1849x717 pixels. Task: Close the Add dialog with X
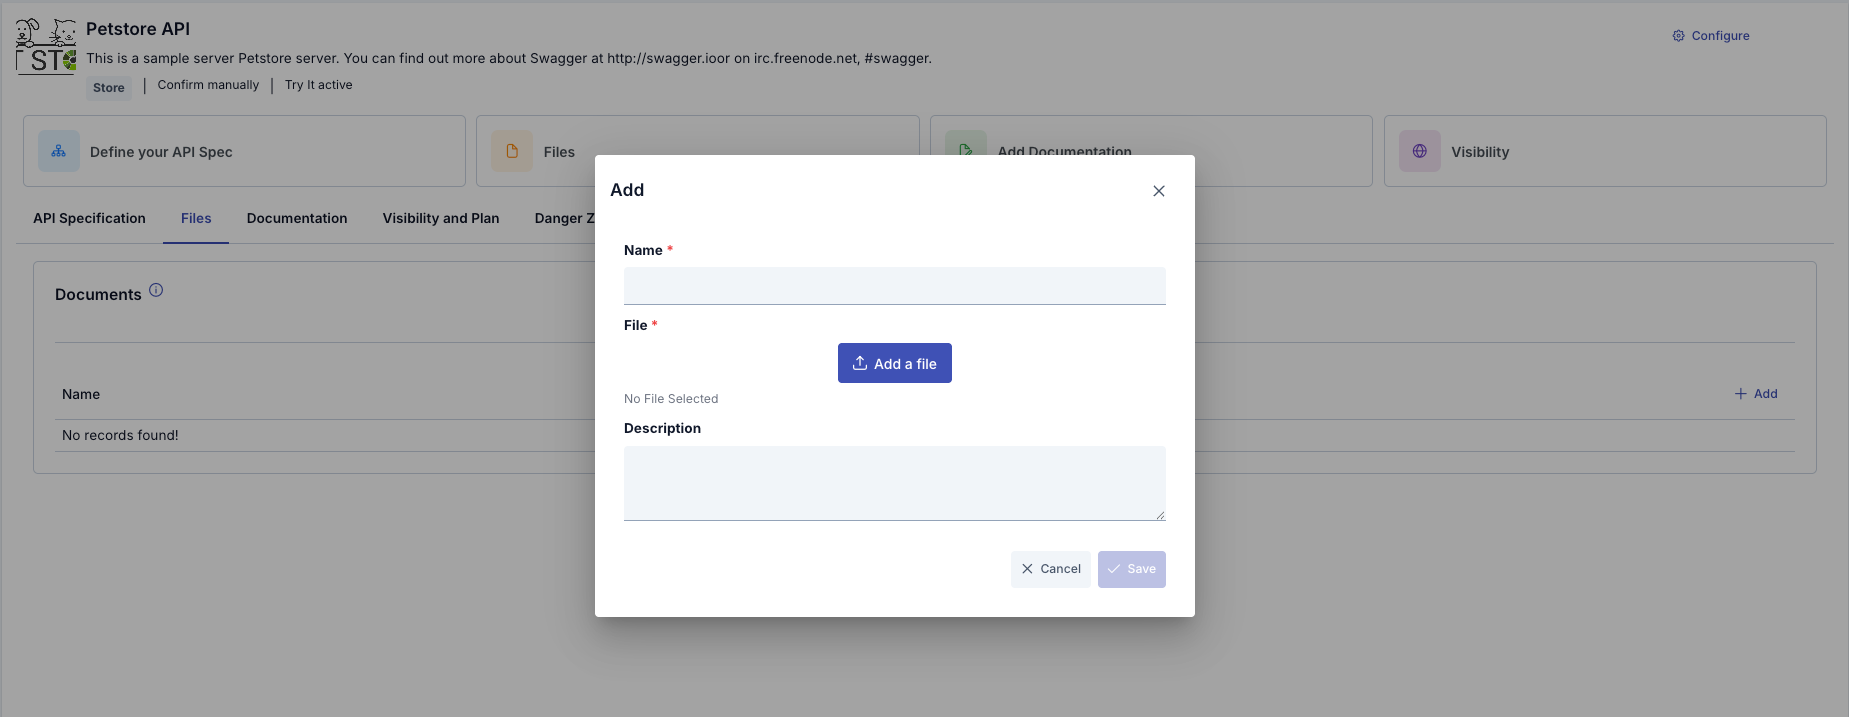[x=1158, y=191]
